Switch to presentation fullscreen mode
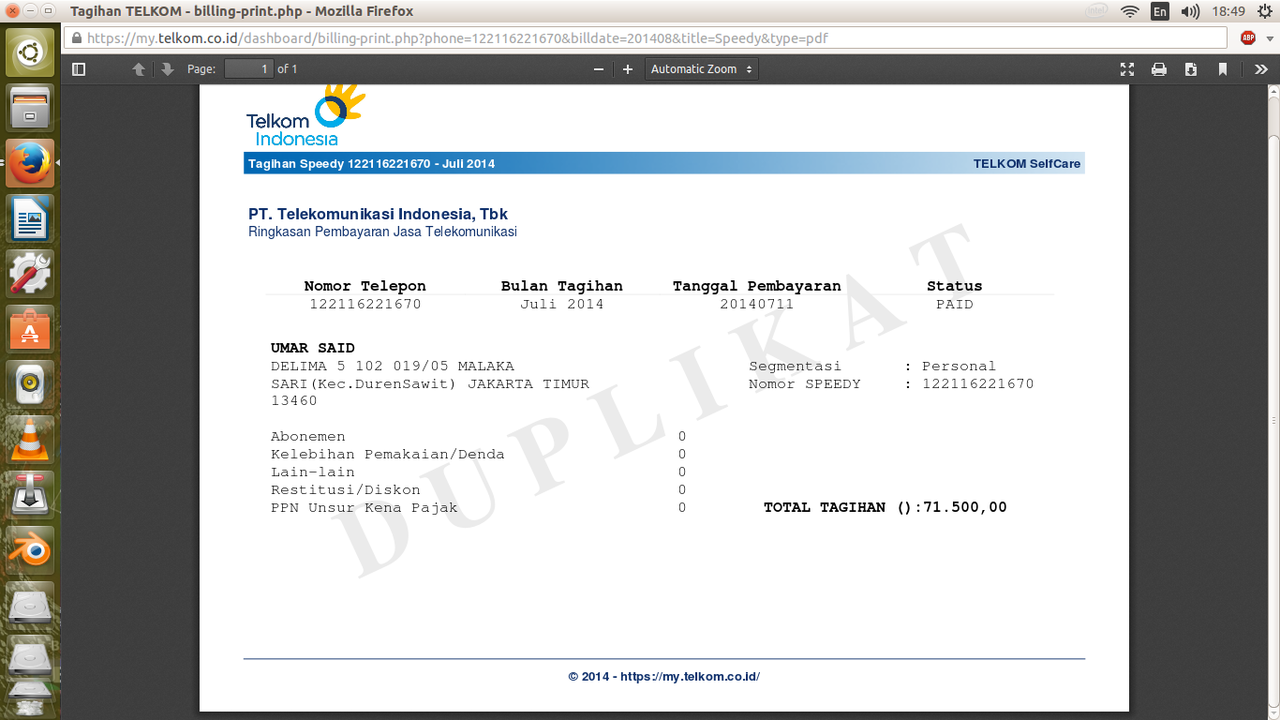Image resolution: width=1280 pixels, height=720 pixels. (1127, 69)
